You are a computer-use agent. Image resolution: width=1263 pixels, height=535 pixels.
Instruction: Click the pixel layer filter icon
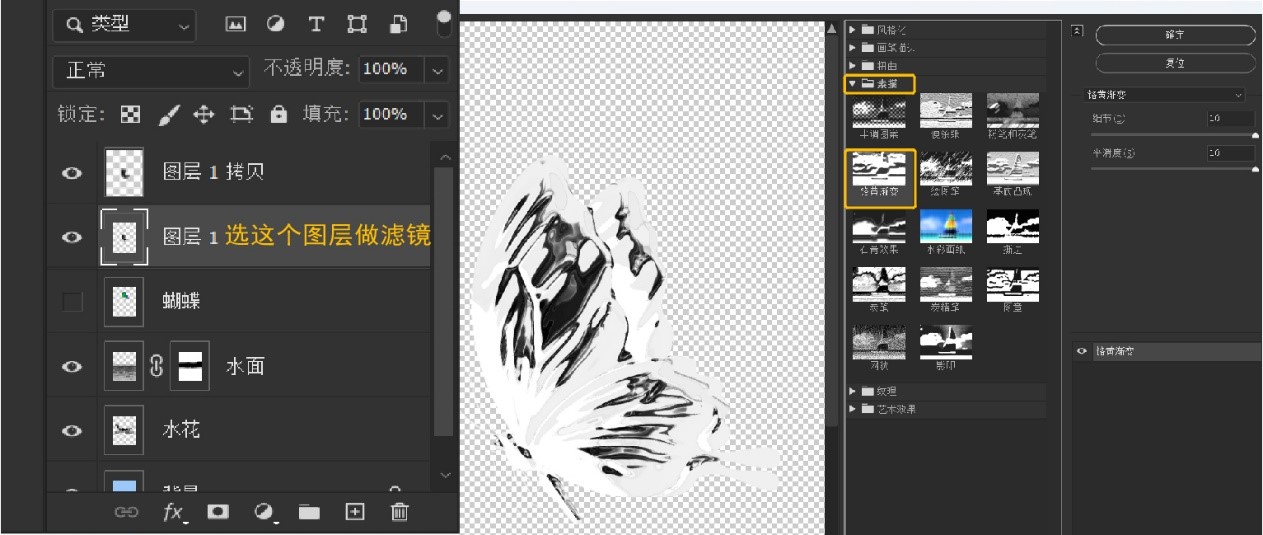(236, 25)
